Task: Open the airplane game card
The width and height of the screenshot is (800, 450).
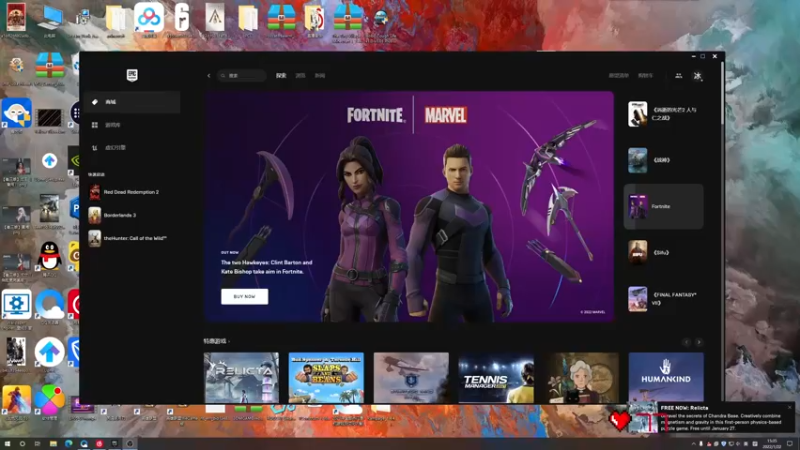Action: [411, 378]
